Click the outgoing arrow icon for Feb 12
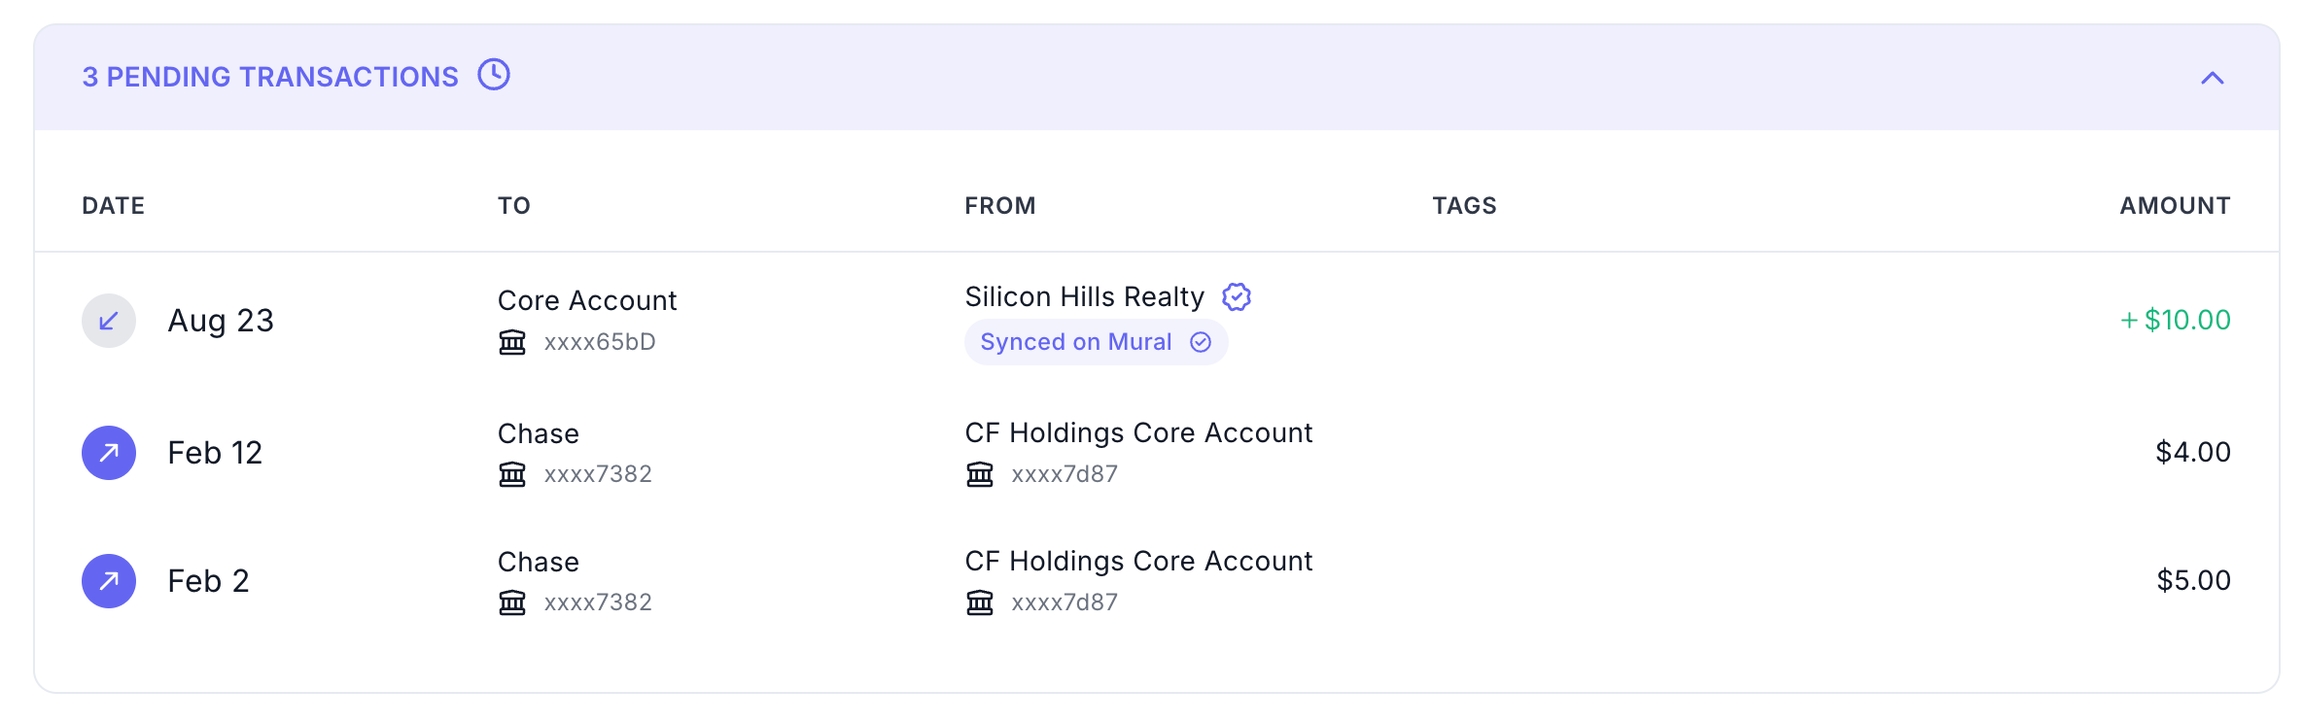This screenshot has height=723, width=2304. 109,453
